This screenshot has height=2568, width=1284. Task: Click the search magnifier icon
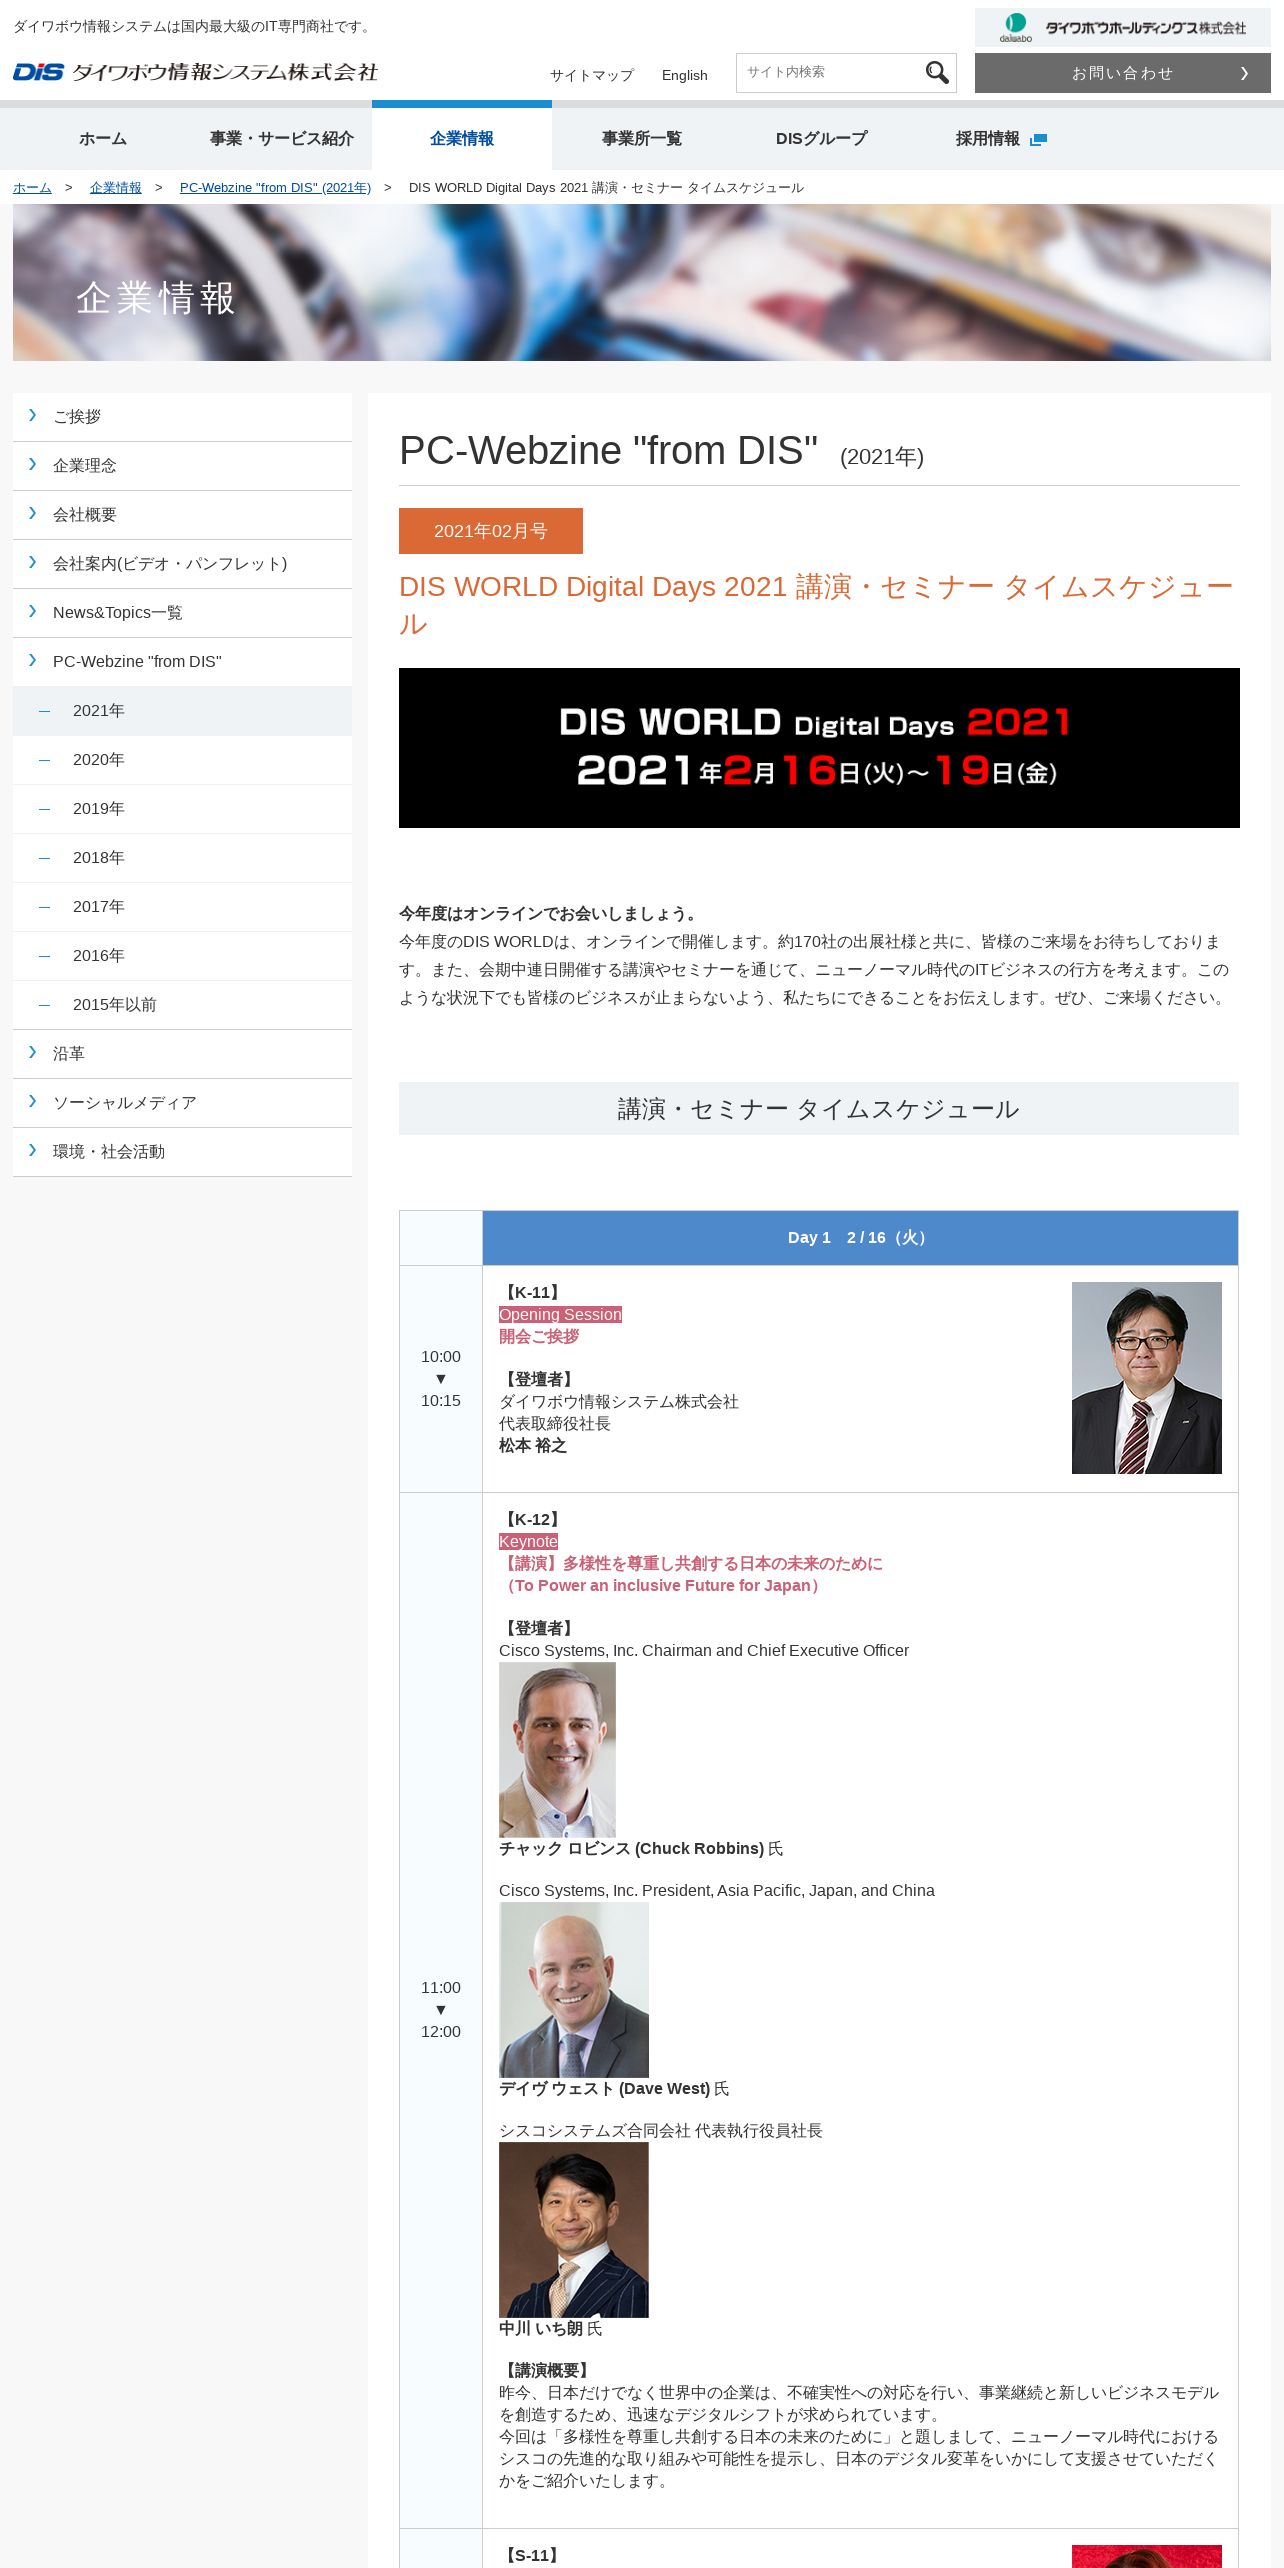tap(936, 73)
